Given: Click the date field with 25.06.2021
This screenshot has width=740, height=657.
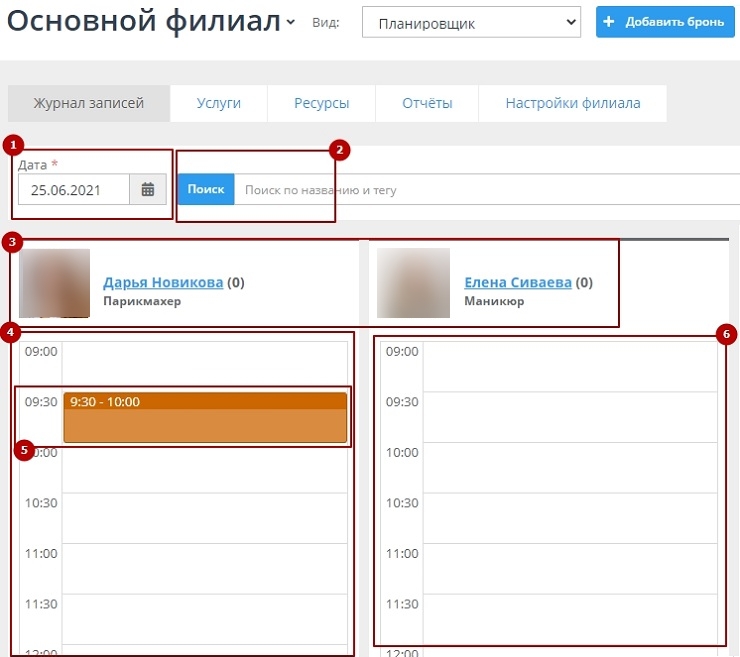Looking at the screenshot, I should click(74, 189).
